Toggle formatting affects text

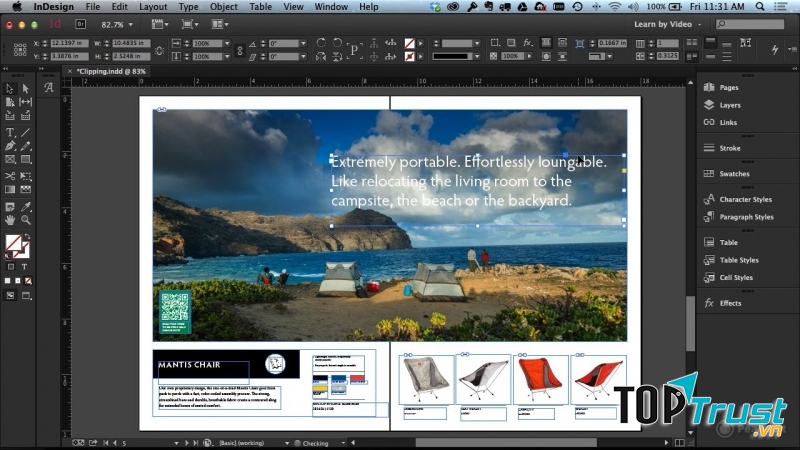point(24,266)
